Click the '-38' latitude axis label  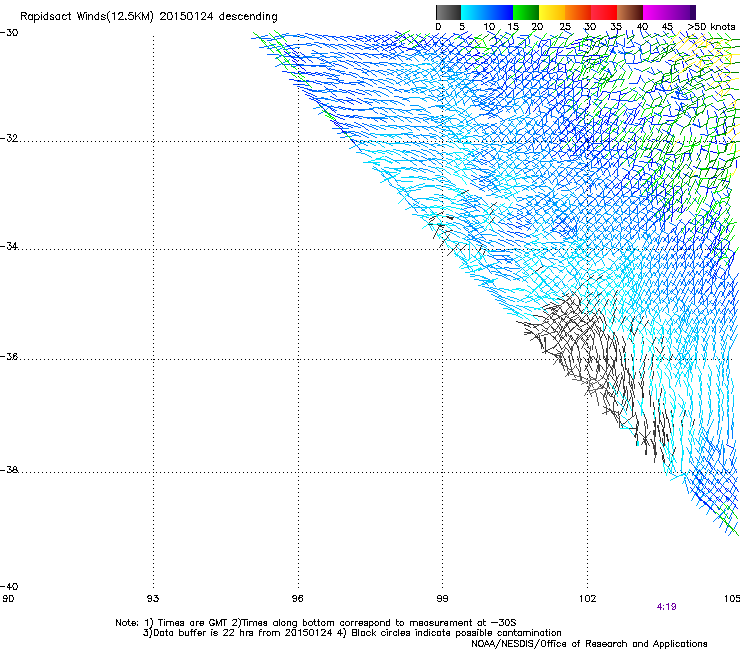(x=9, y=470)
